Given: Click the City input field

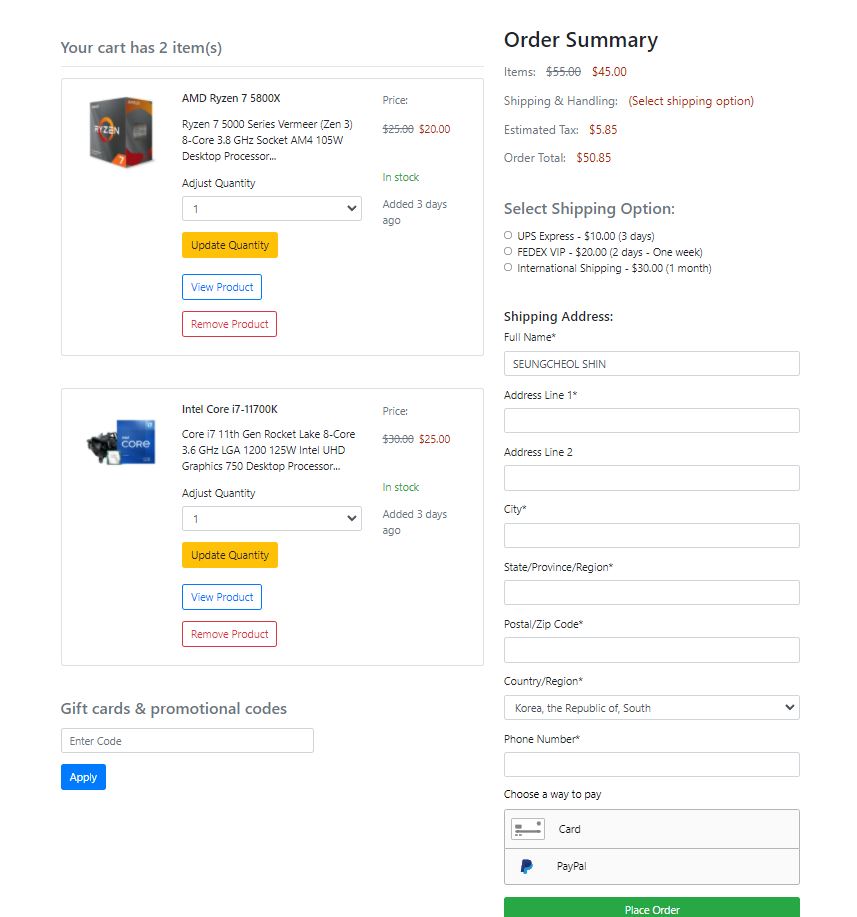Looking at the screenshot, I should click(x=652, y=535).
